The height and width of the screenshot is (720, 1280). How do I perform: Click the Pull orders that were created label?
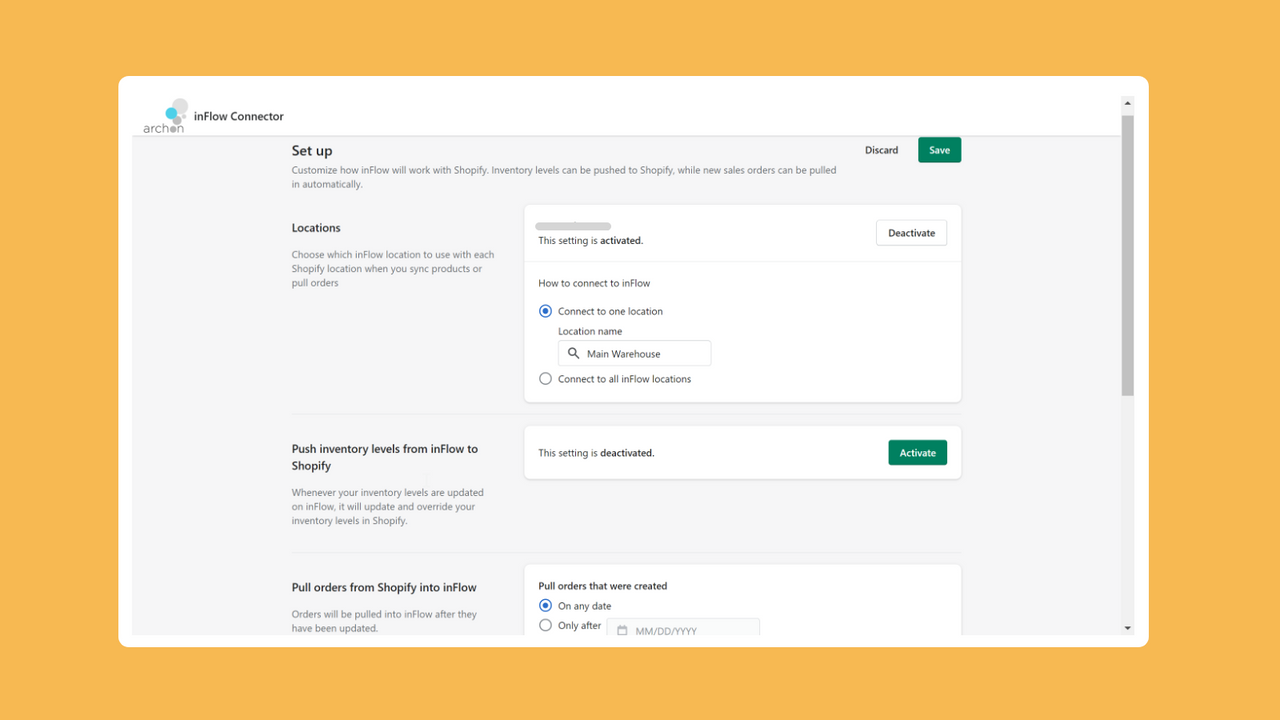(603, 586)
